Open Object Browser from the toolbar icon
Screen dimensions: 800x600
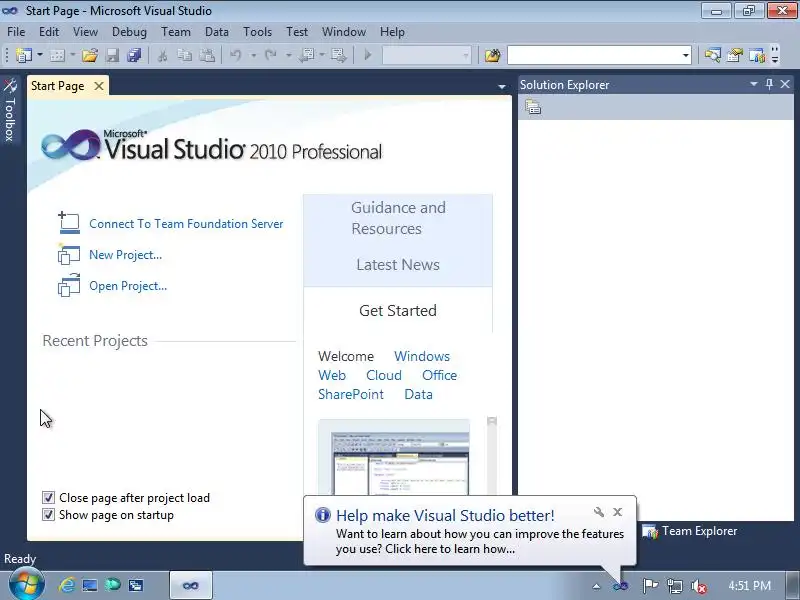[757, 55]
